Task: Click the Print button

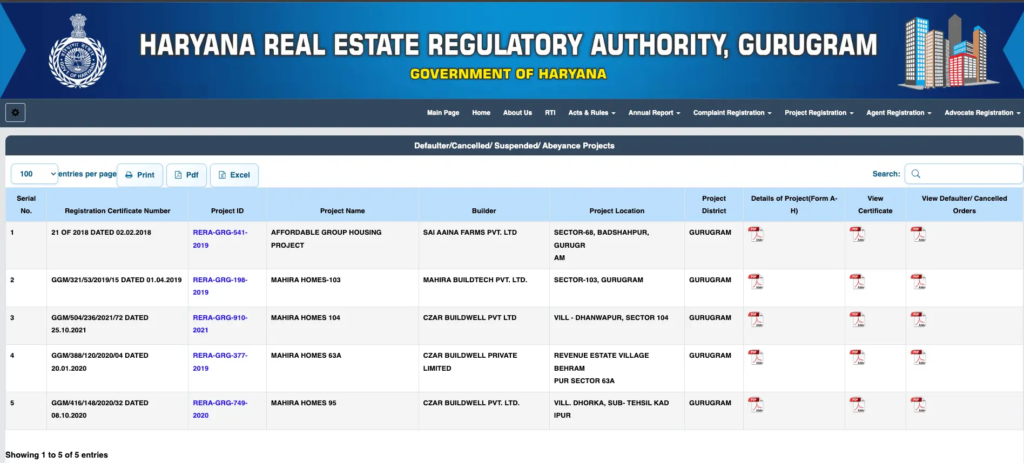Action: coord(140,175)
